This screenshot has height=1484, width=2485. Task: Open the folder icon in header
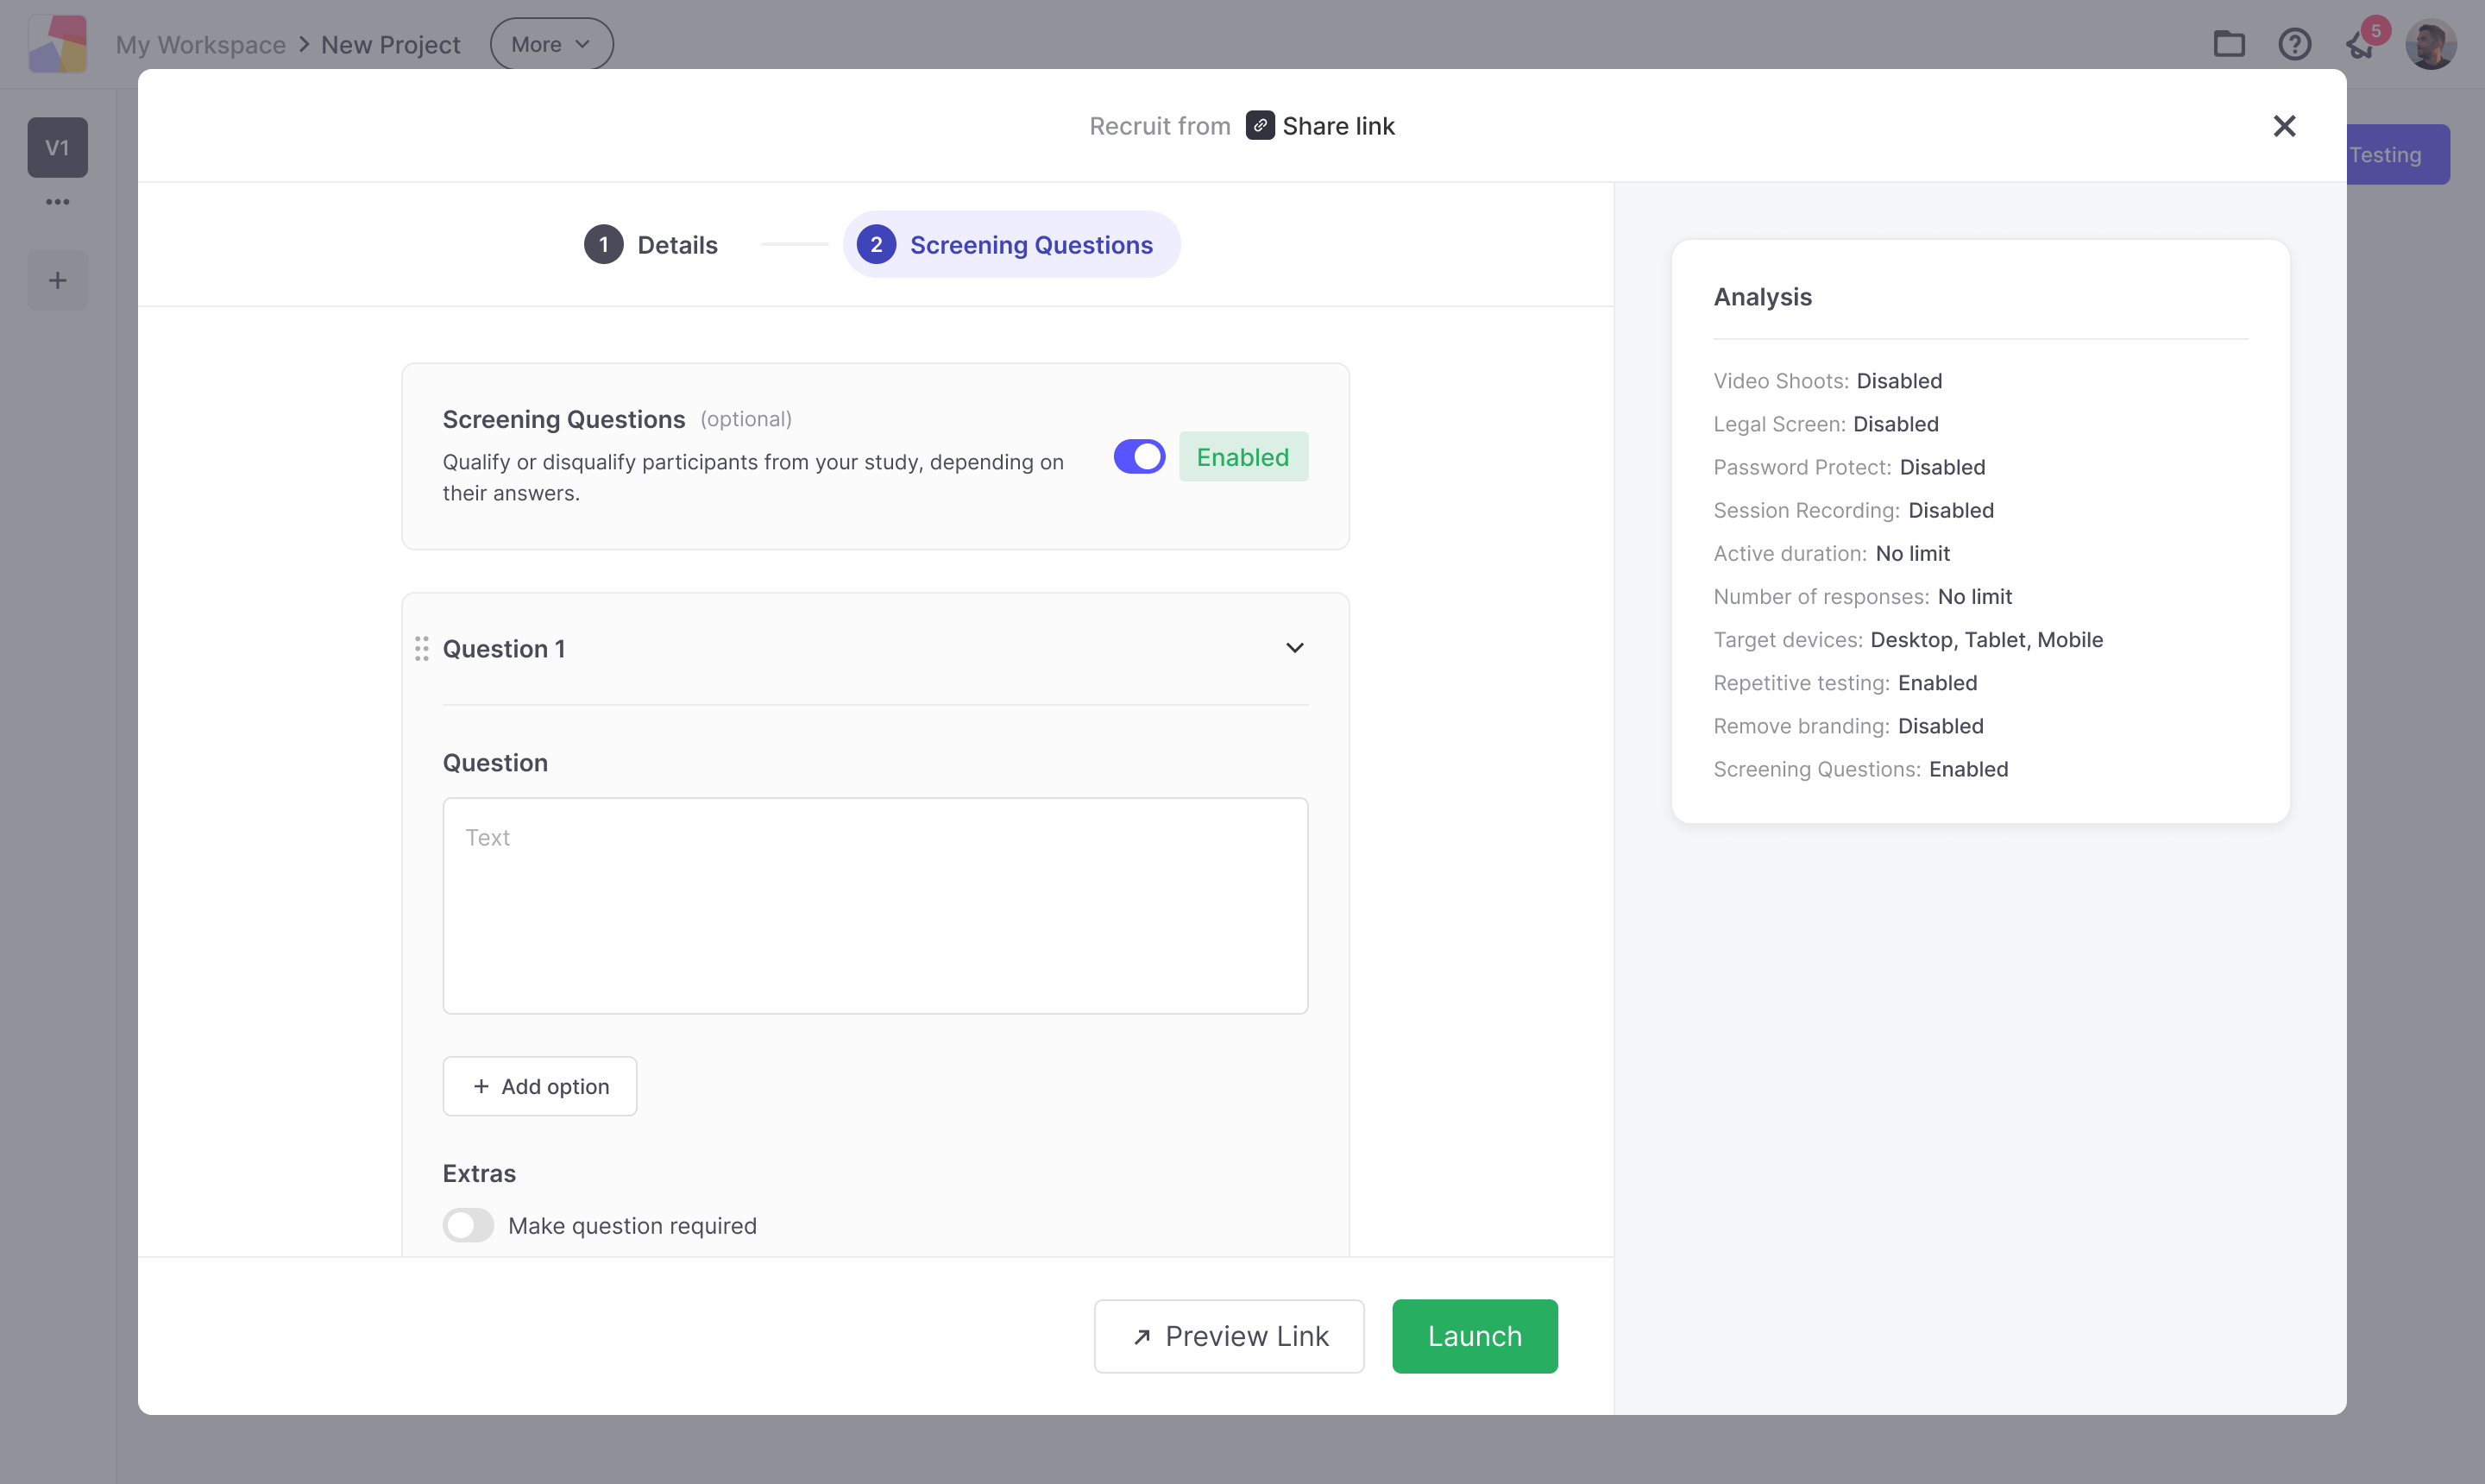[x=2229, y=44]
